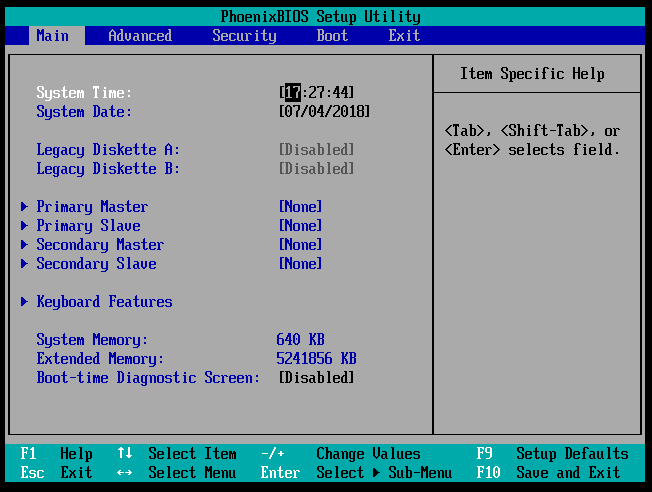Click the seconds field 44 in System Time

click(x=341, y=92)
